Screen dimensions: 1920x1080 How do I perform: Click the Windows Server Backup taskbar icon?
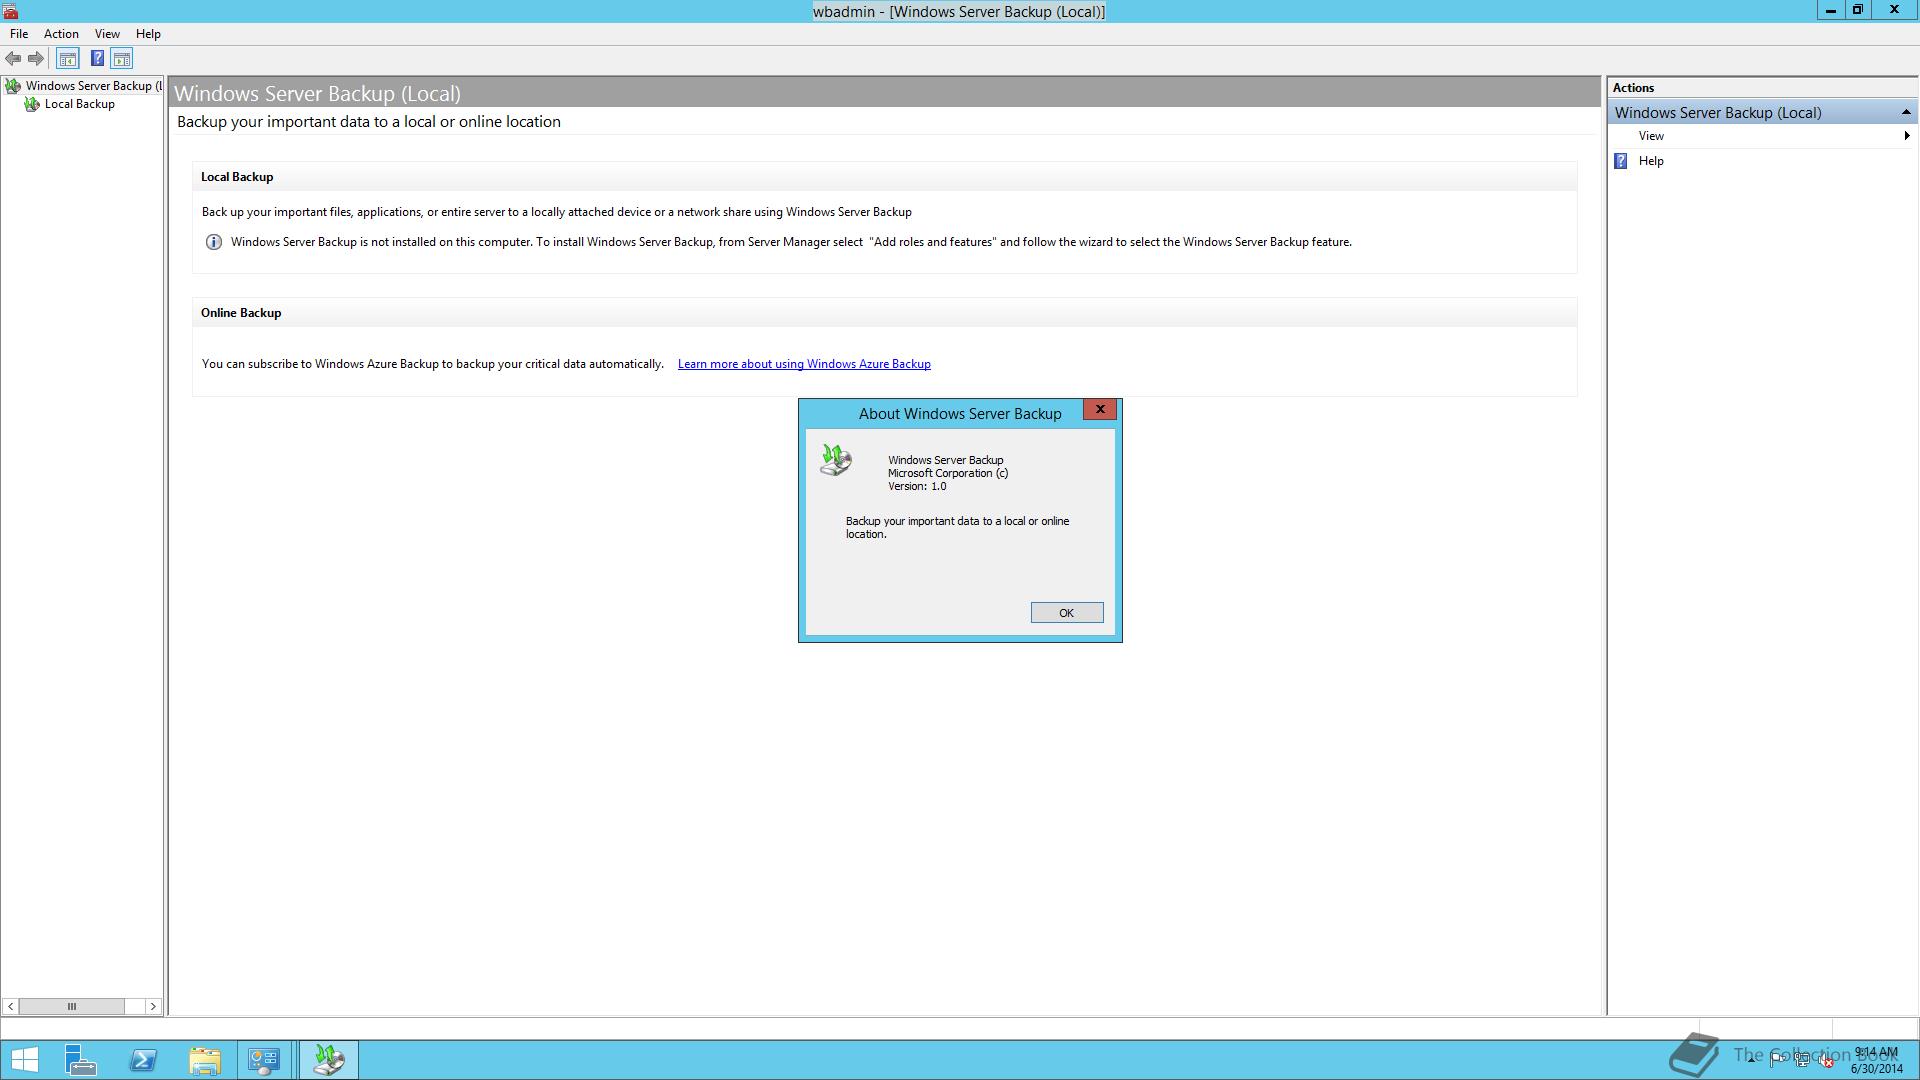coord(329,1060)
